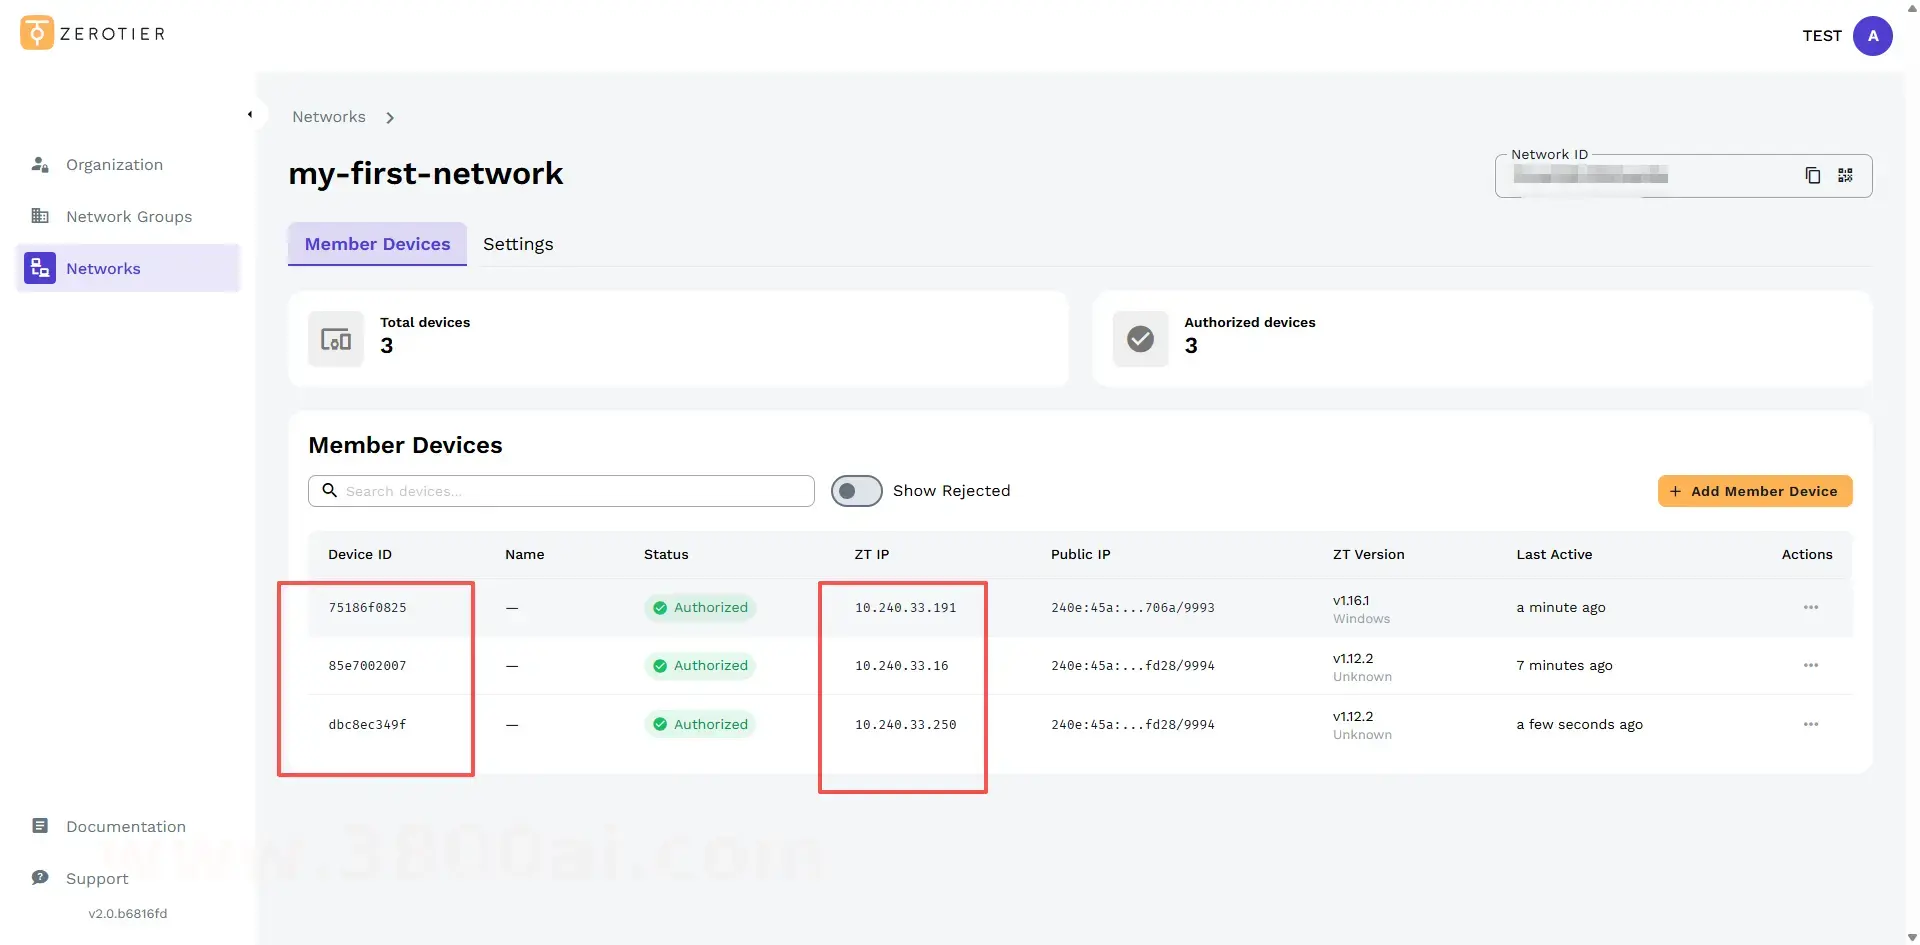Show the Network ID QR code
Screen dimensions: 1920x945
tap(1845, 176)
